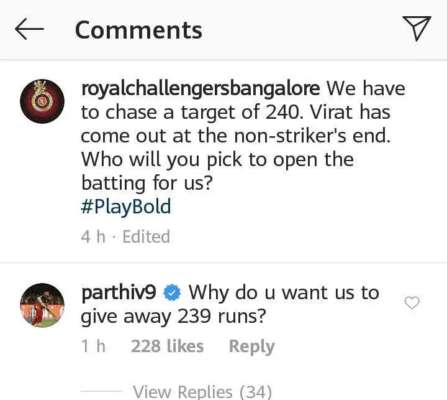The image size is (447, 400).
Task: View the parthiv9 profile picture
Action: click(x=42, y=305)
